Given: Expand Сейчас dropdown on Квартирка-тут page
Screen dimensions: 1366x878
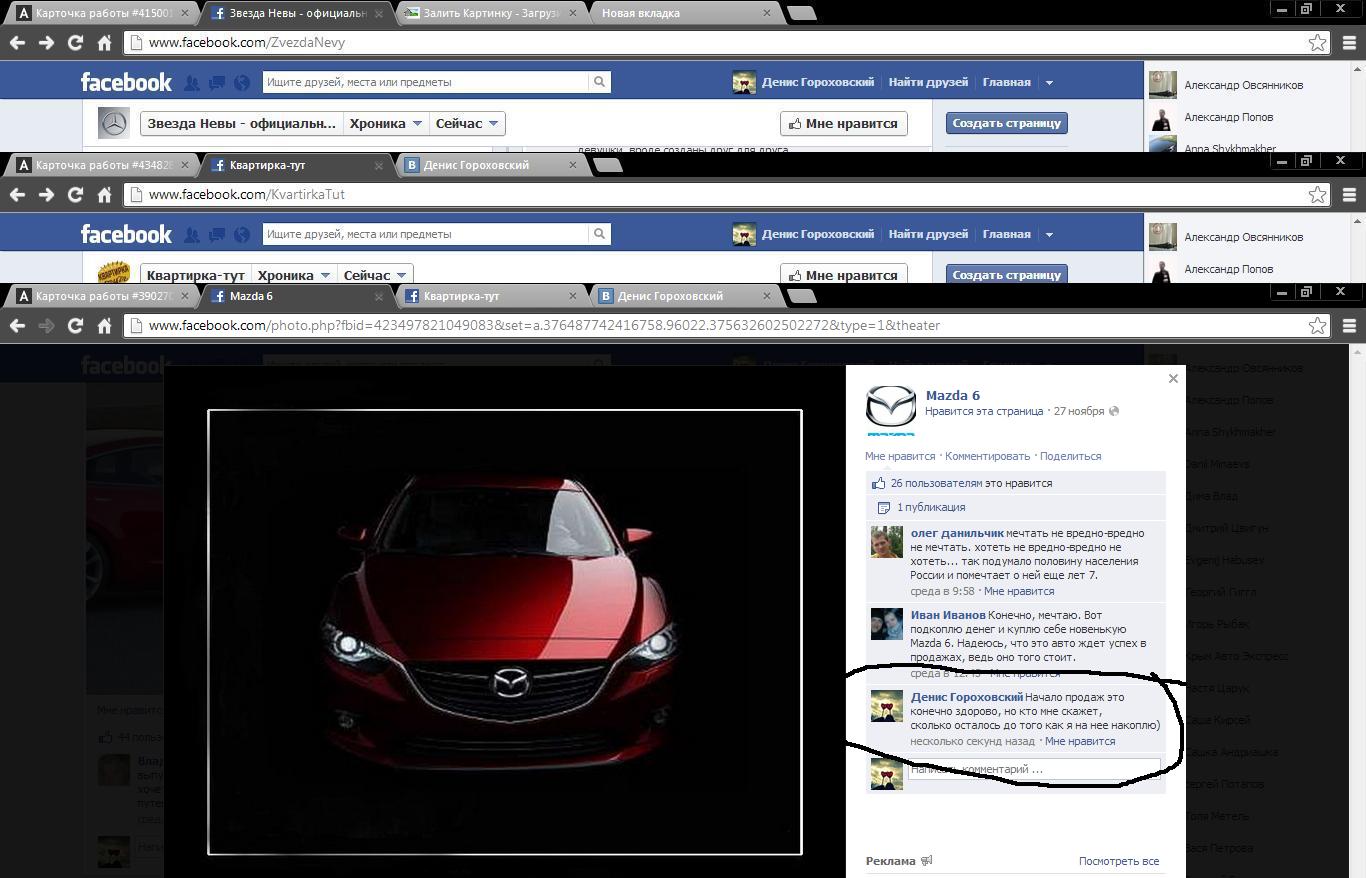Looking at the screenshot, I should (x=375, y=275).
